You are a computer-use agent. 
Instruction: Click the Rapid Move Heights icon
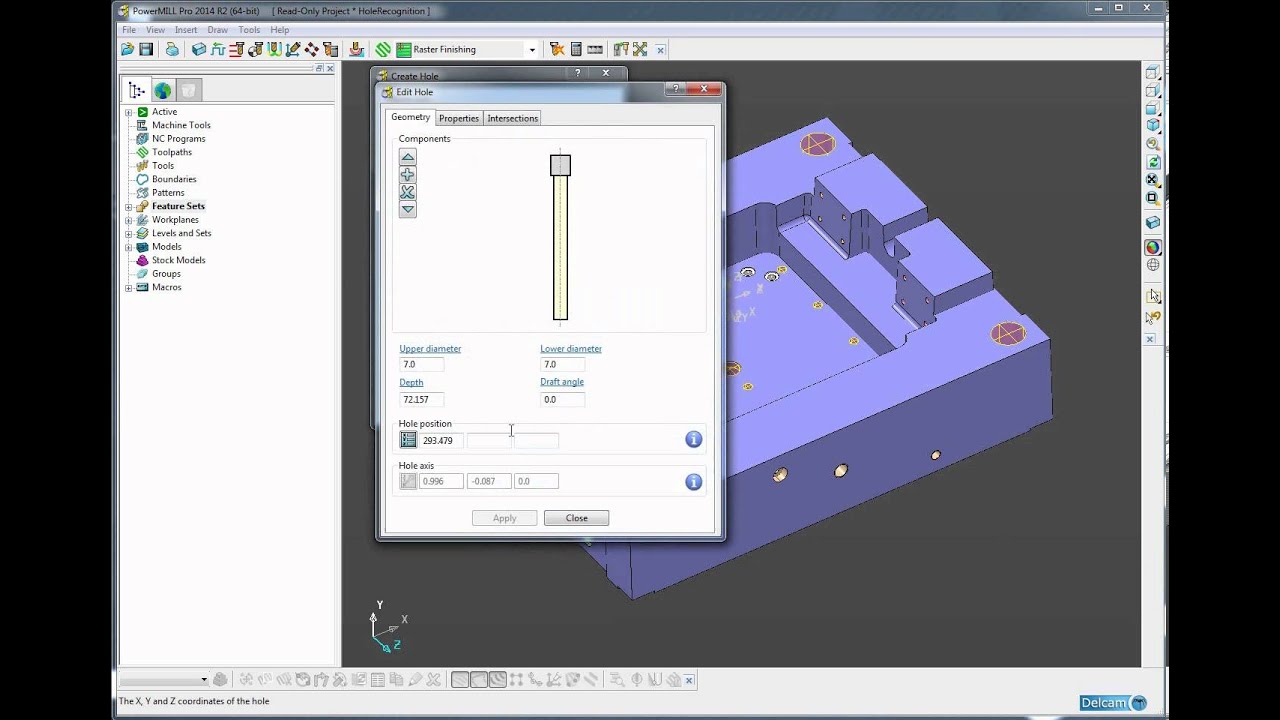click(x=237, y=49)
